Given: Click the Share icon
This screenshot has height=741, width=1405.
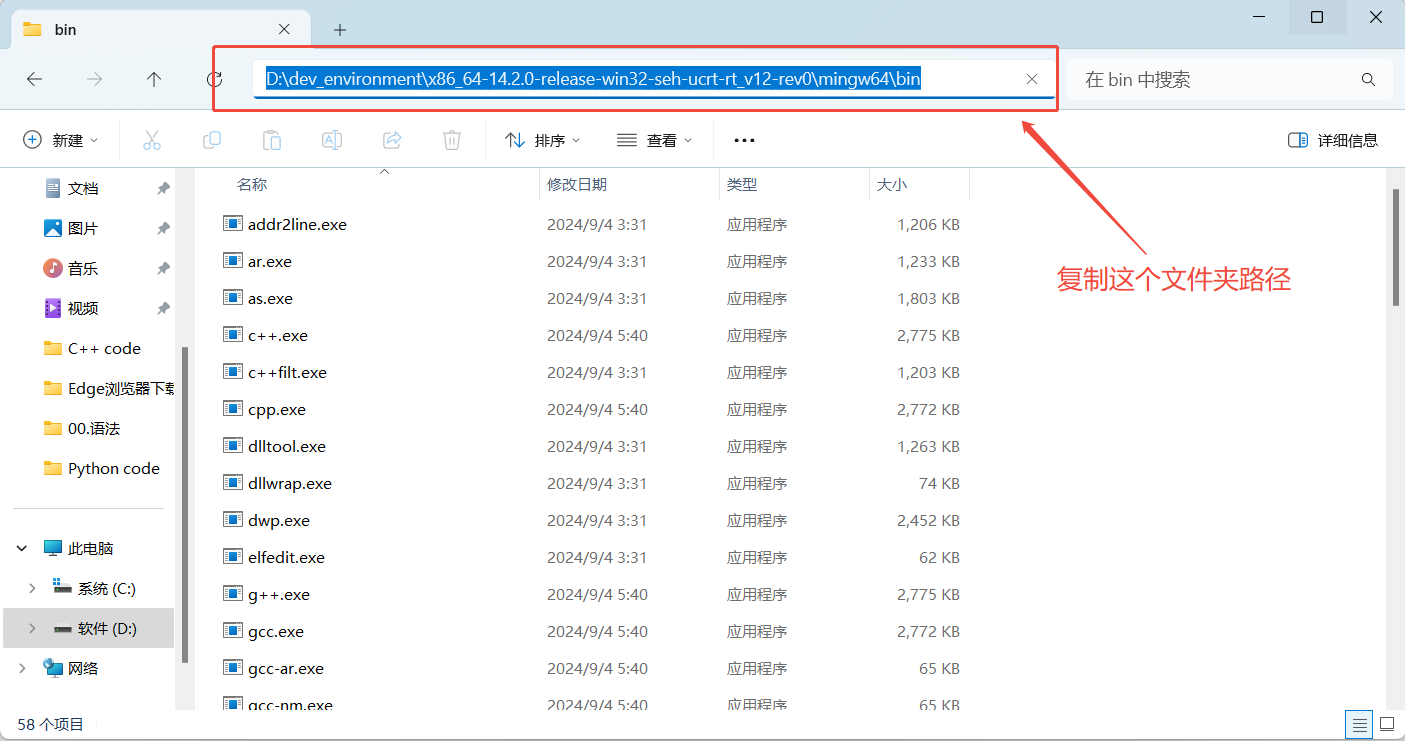Looking at the screenshot, I should click(391, 140).
